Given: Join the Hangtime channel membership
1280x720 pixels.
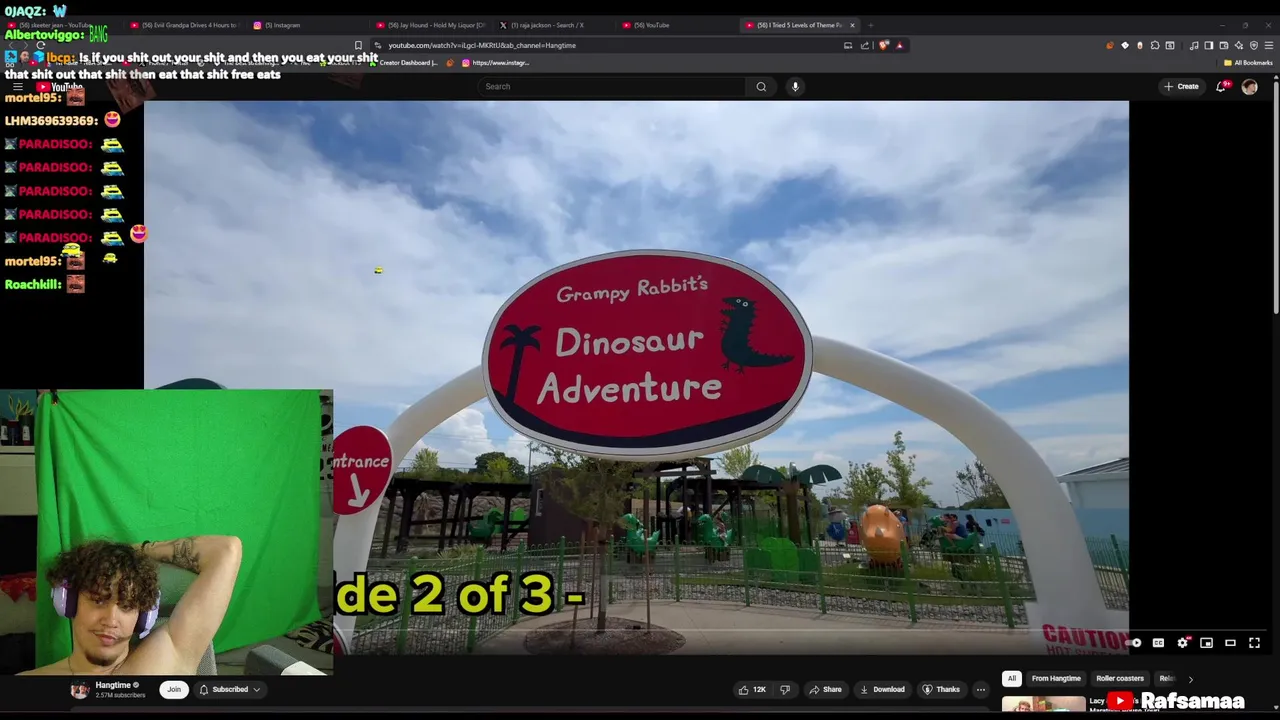Looking at the screenshot, I should pyautogui.click(x=174, y=689).
